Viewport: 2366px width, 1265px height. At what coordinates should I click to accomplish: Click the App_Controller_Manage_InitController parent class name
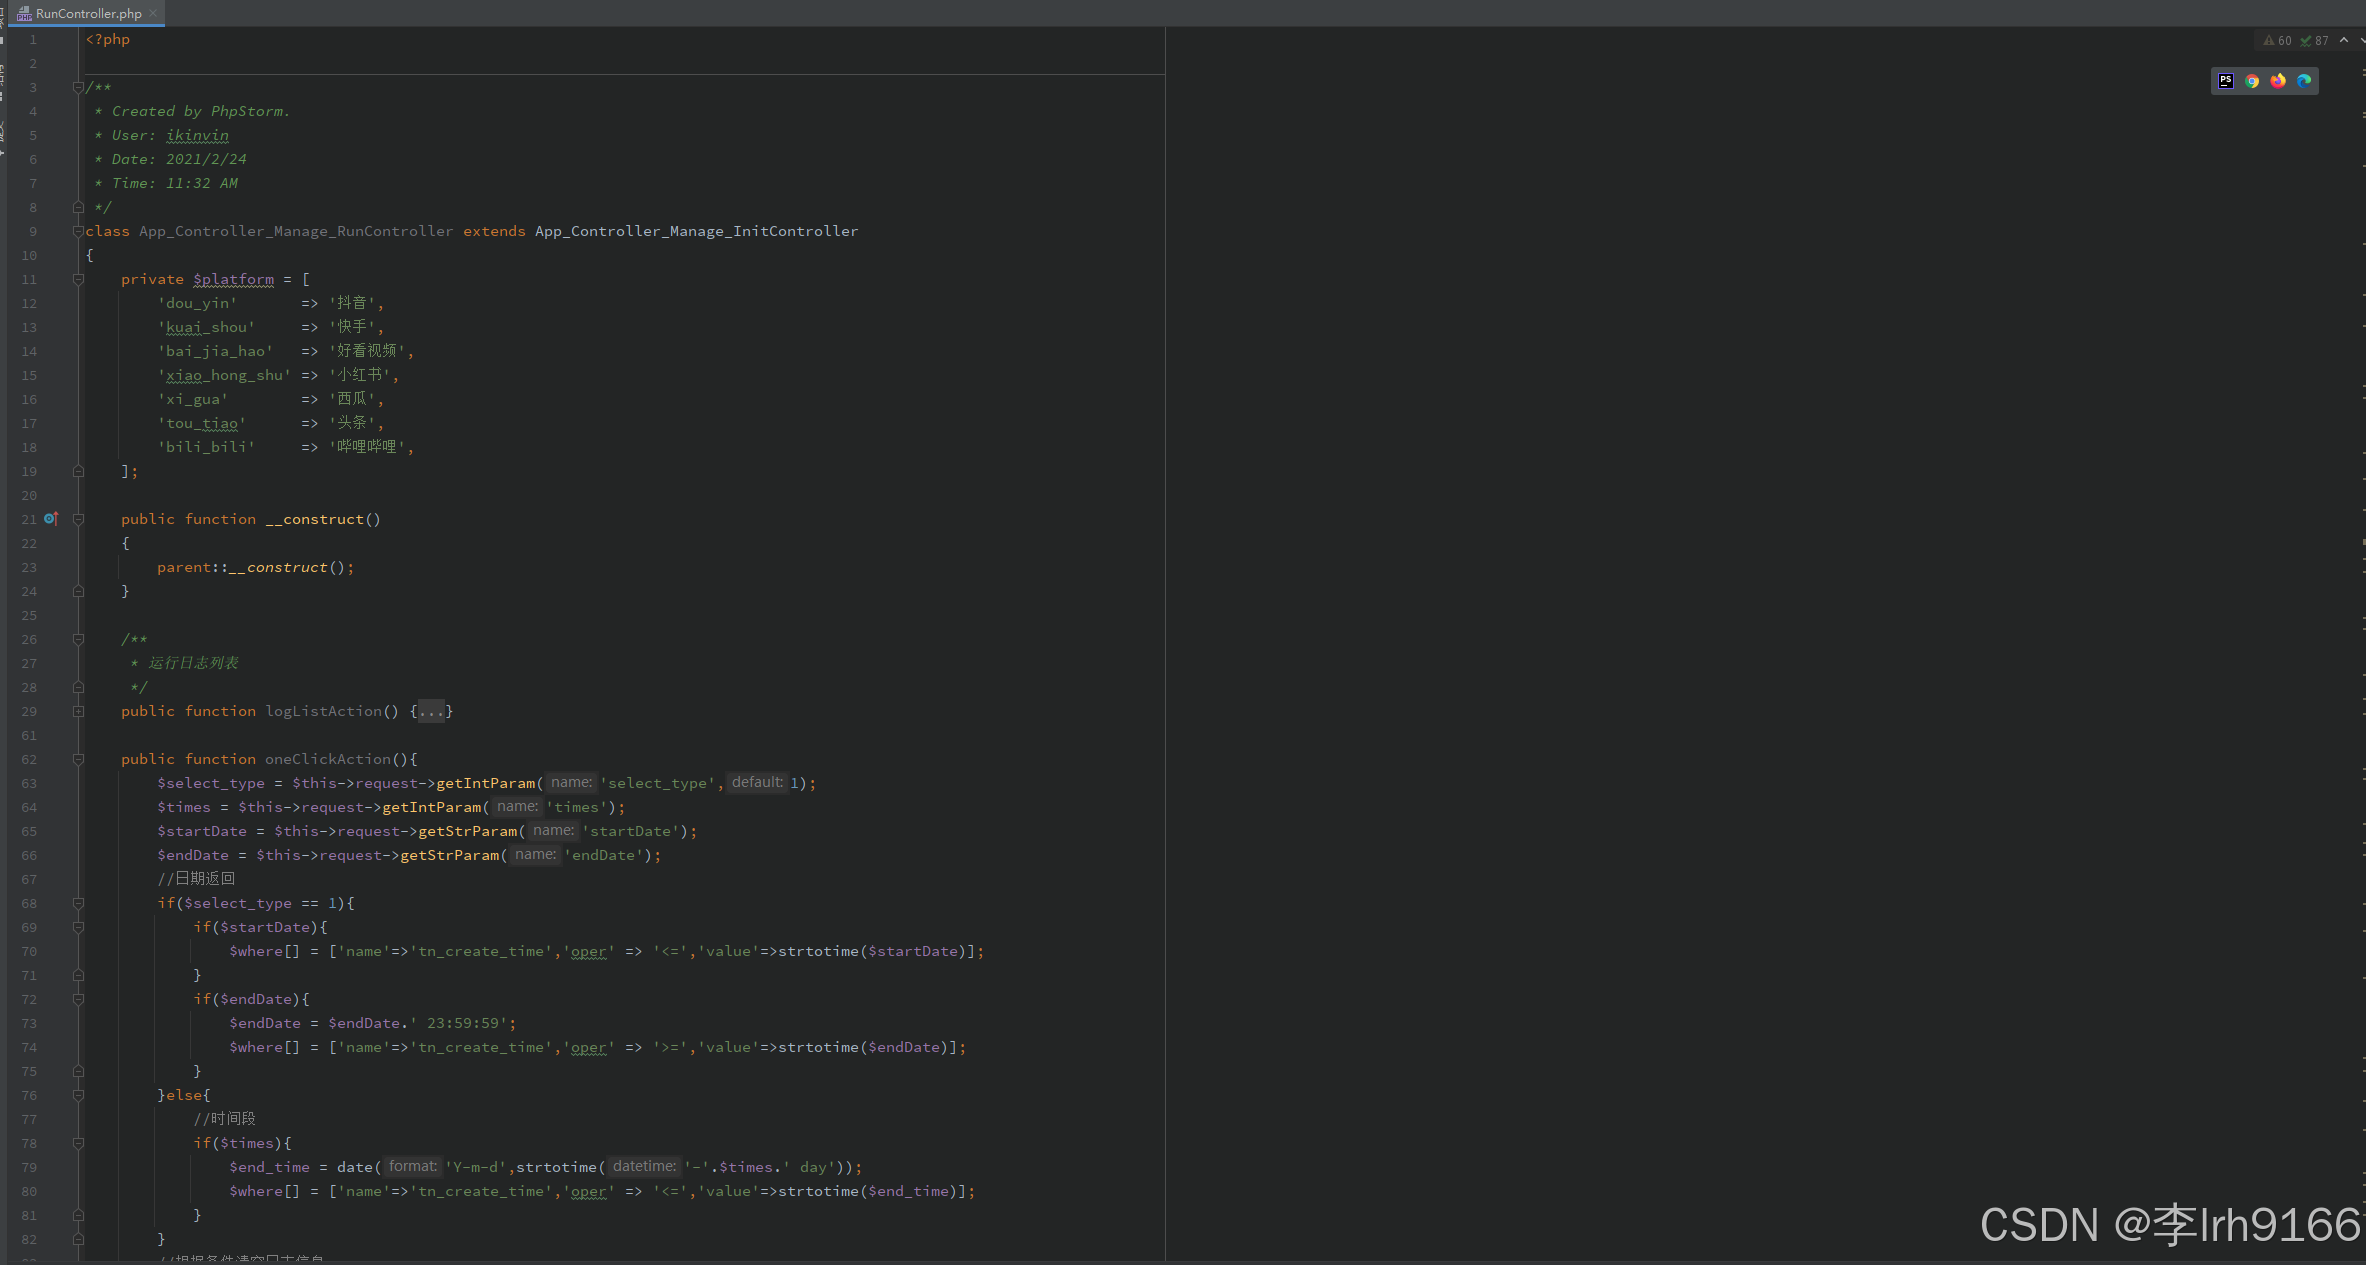(x=696, y=231)
